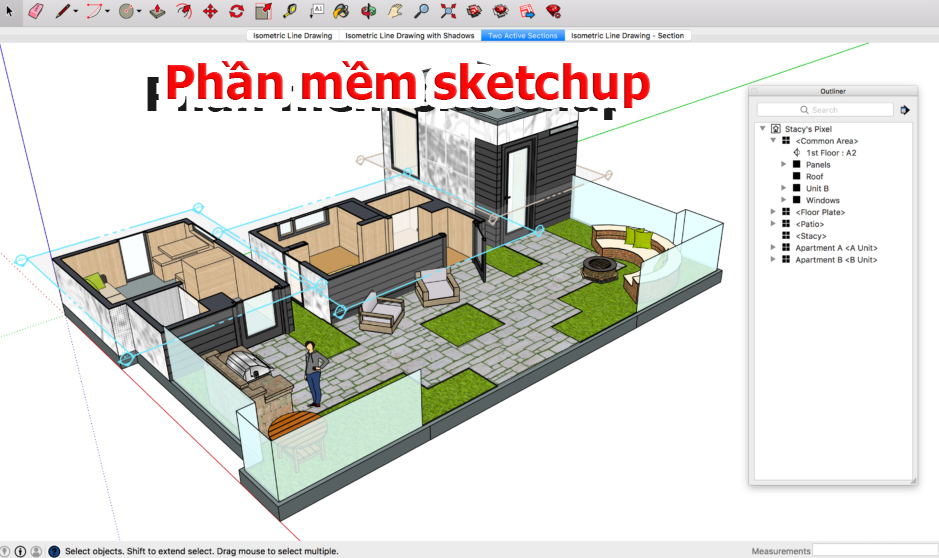The image size is (939, 558).
Task: Select the Unit B row label
Action: [817, 189]
